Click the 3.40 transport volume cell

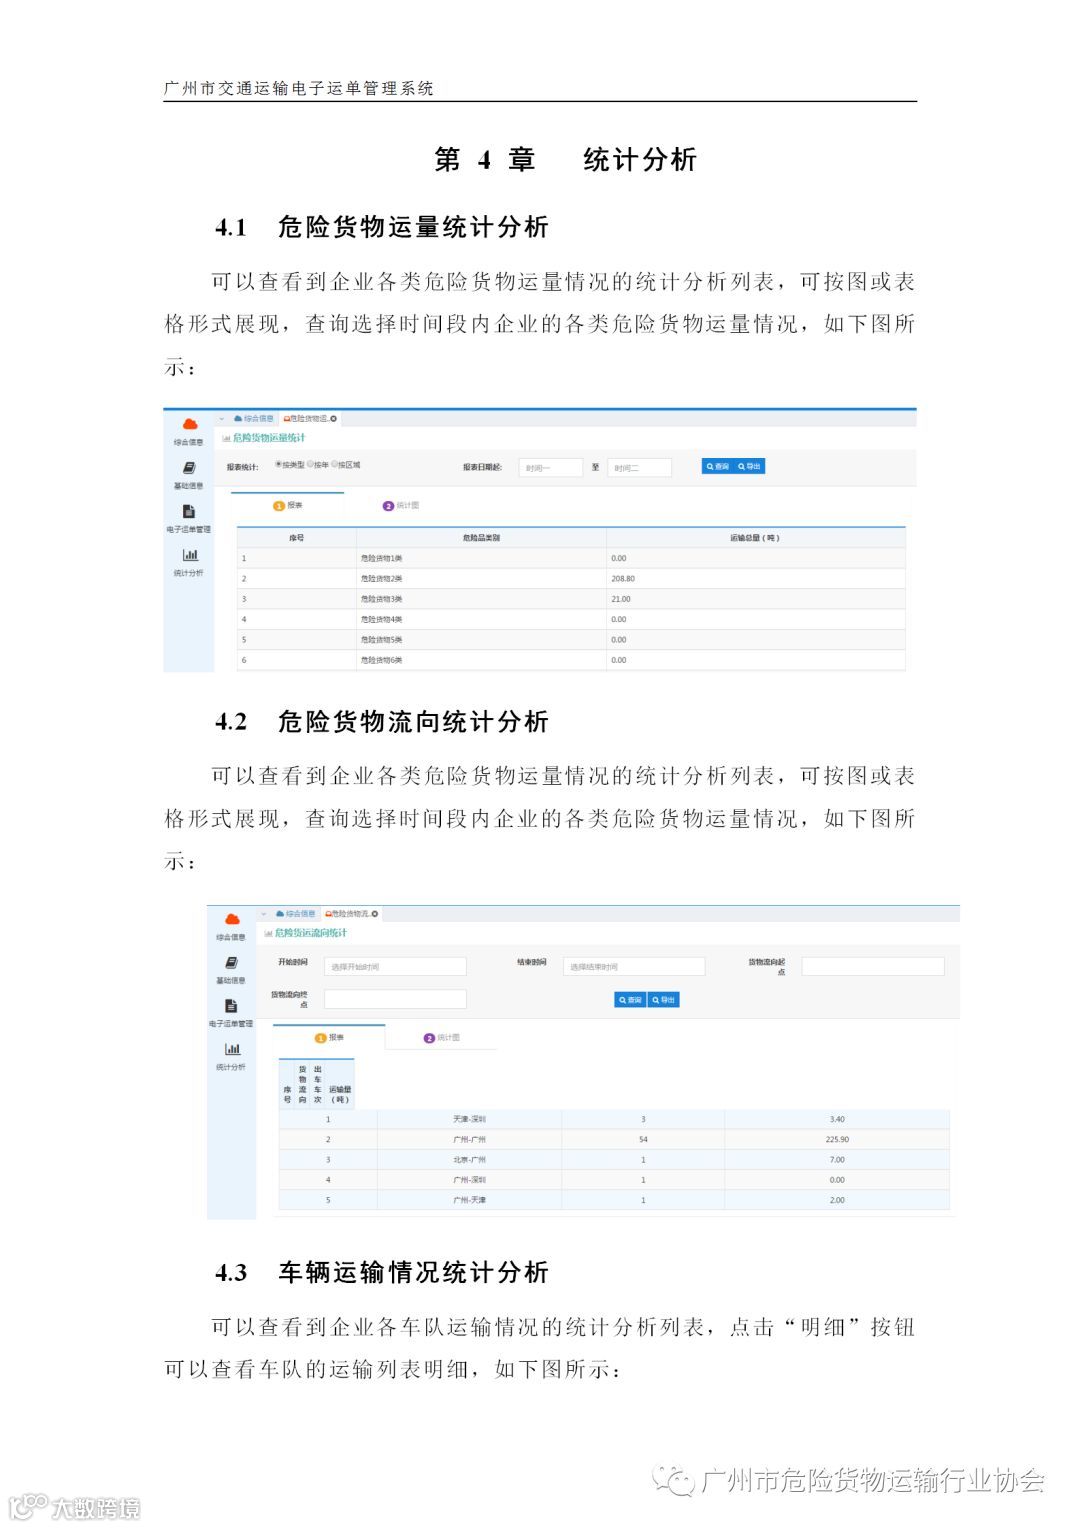(837, 1120)
